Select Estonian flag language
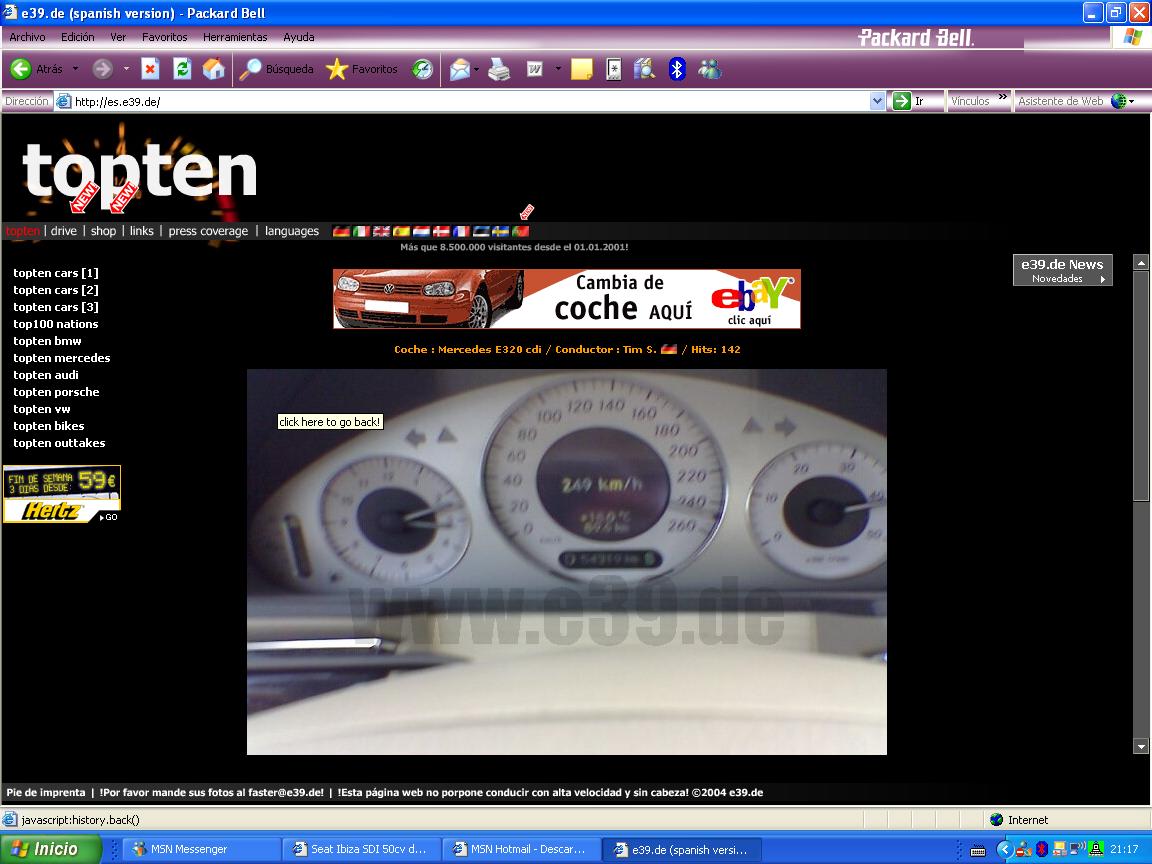Screen dimensions: 1152x864 pyautogui.click(x=481, y=231)
